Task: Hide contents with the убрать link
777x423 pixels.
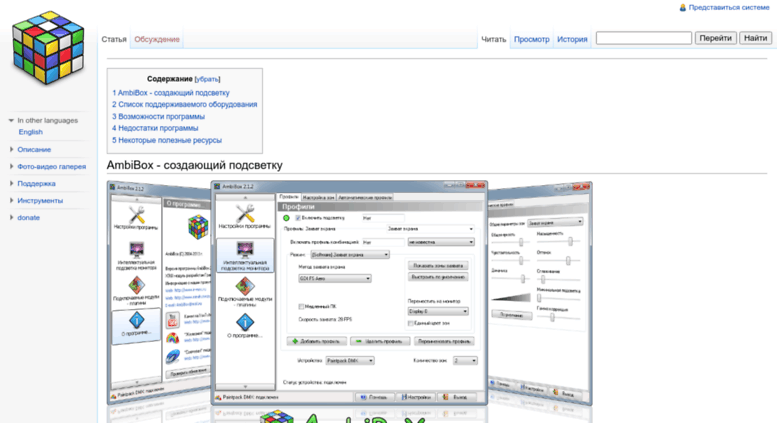Action: point(207,79)
